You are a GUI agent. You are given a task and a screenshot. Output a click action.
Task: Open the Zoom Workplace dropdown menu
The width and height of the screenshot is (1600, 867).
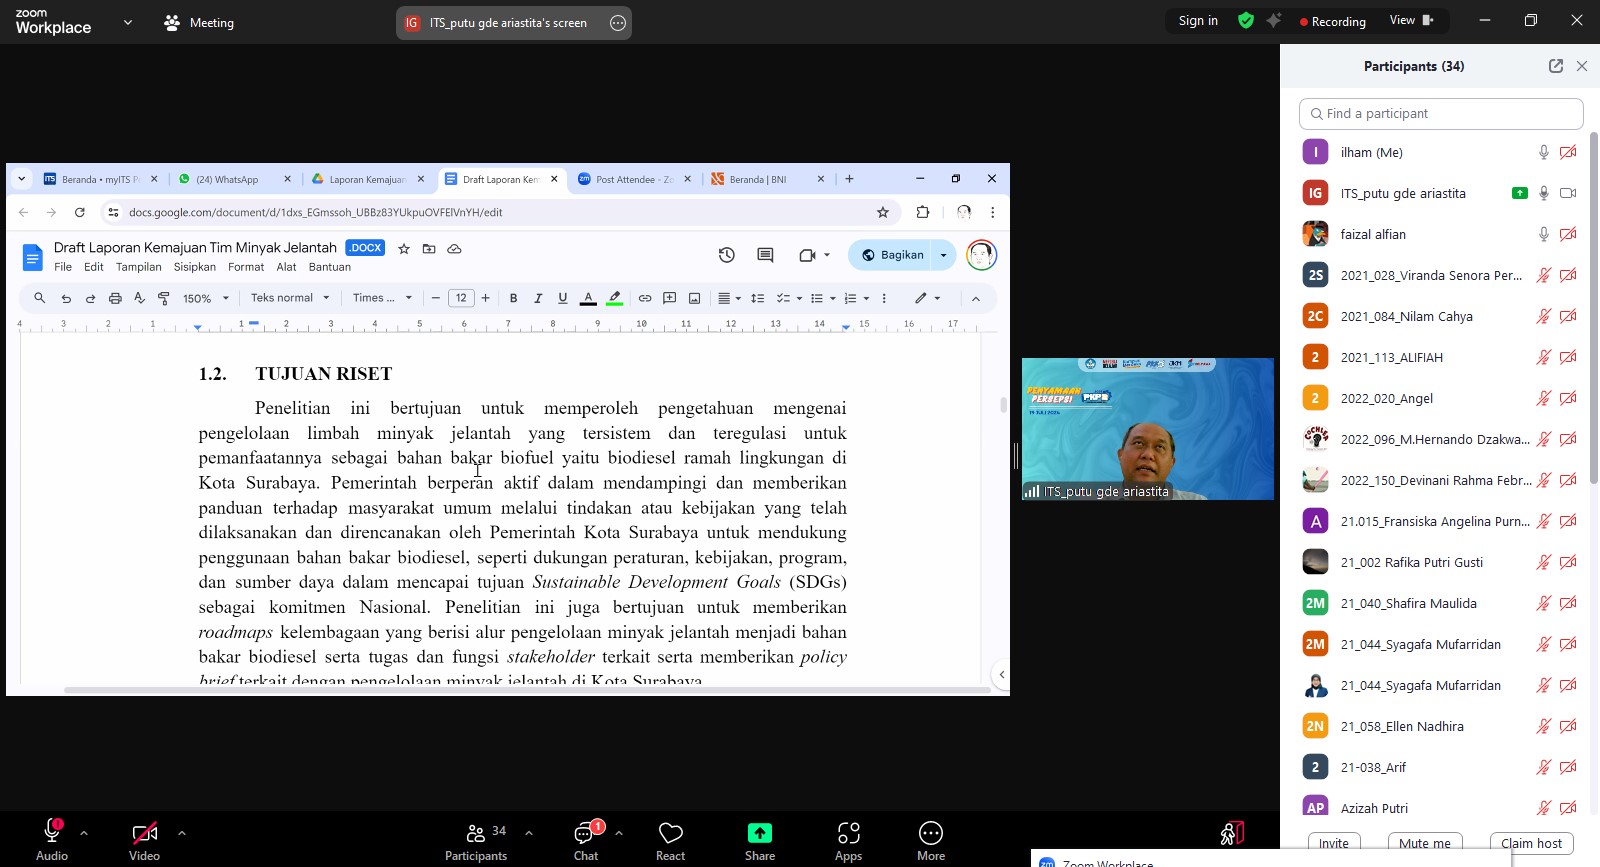[x=127, y=22]
